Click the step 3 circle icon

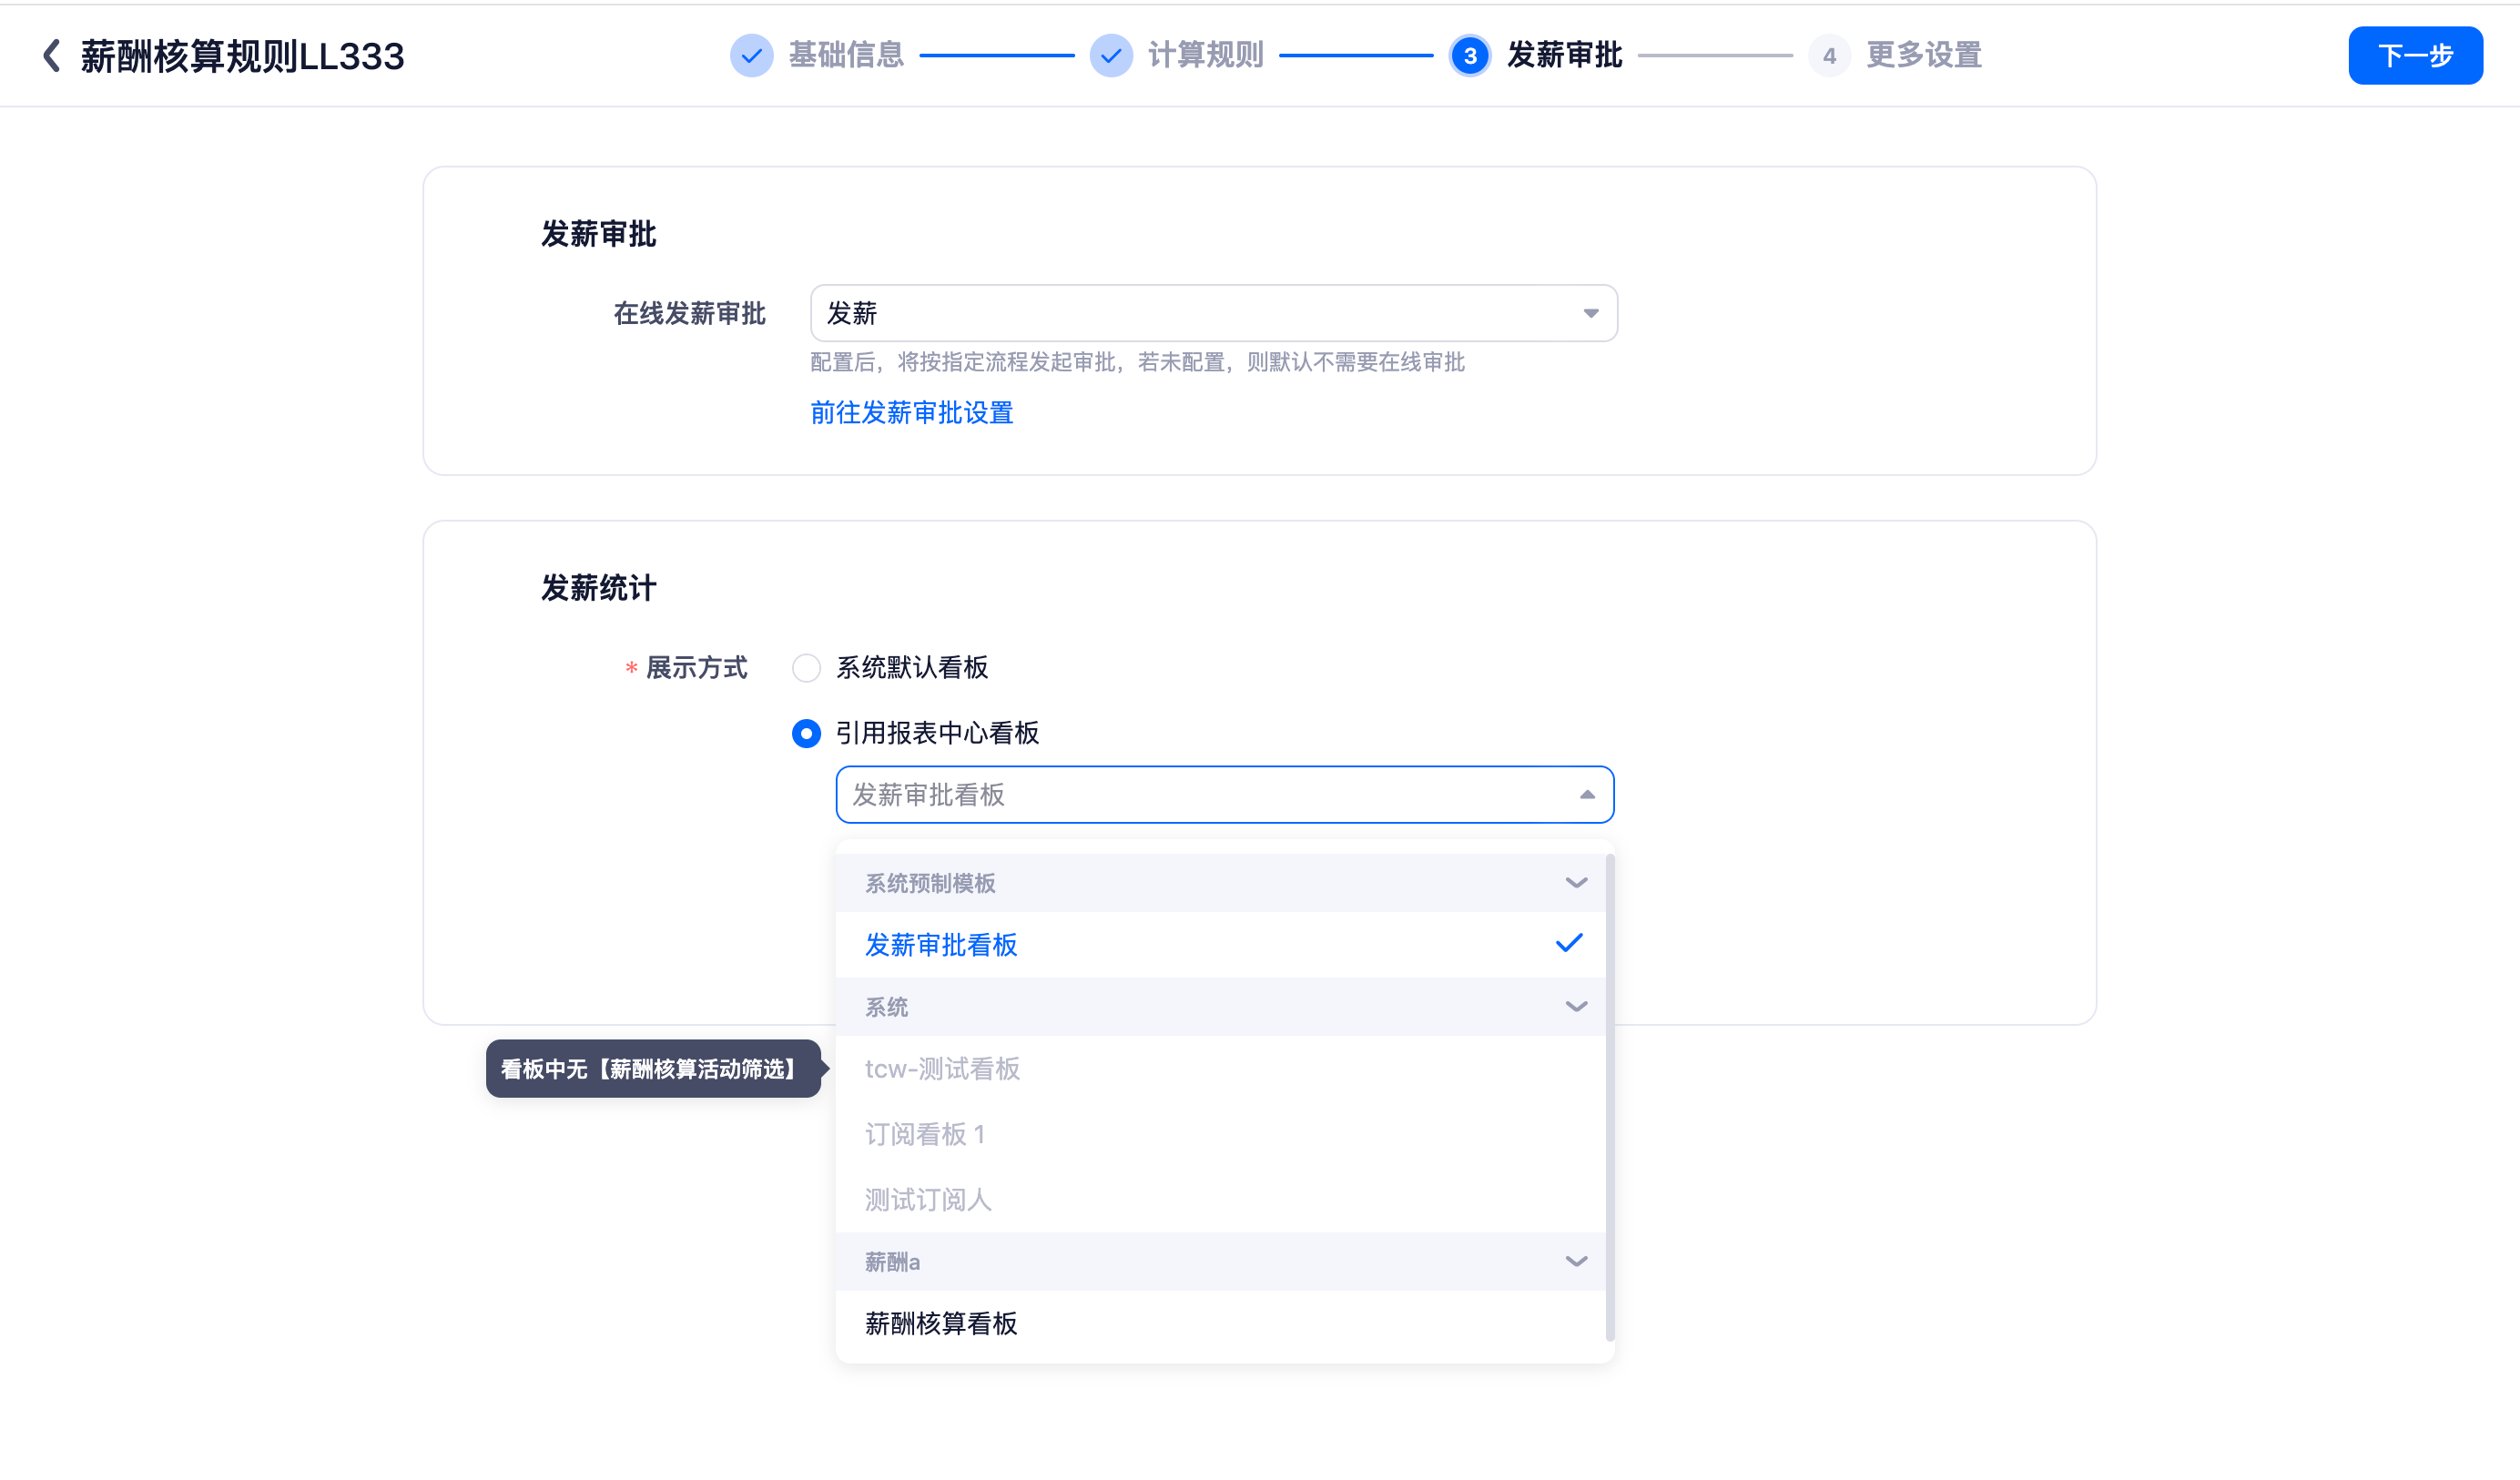point(1469,56)
